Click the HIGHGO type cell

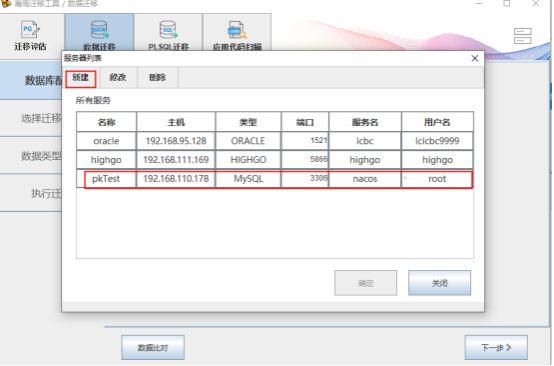pyautogui.click(x=248, y=160)
